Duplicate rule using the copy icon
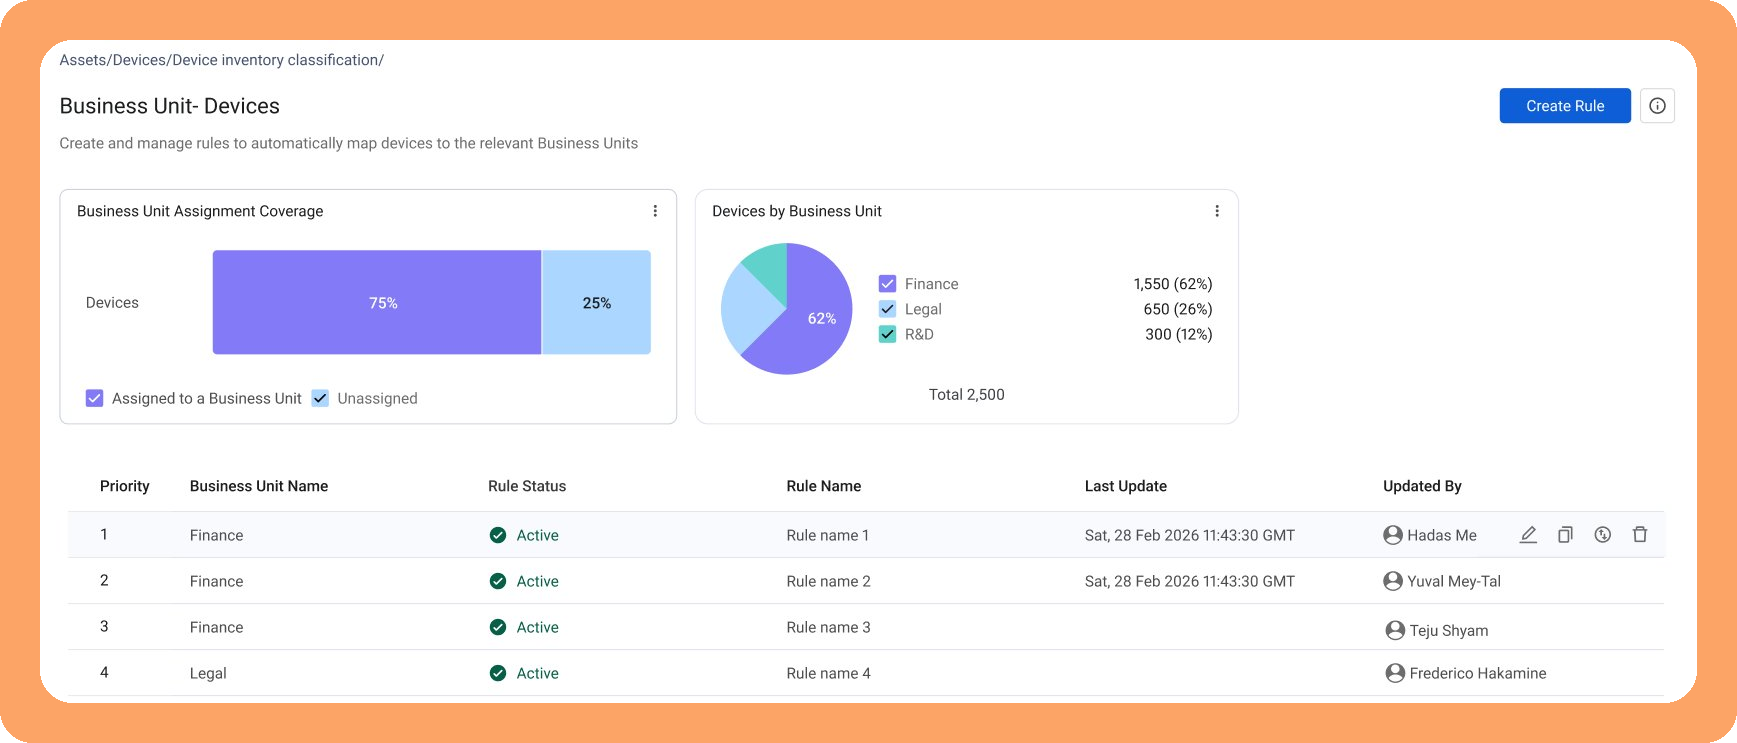The image size is (1737, 743). pos(1565,535)
